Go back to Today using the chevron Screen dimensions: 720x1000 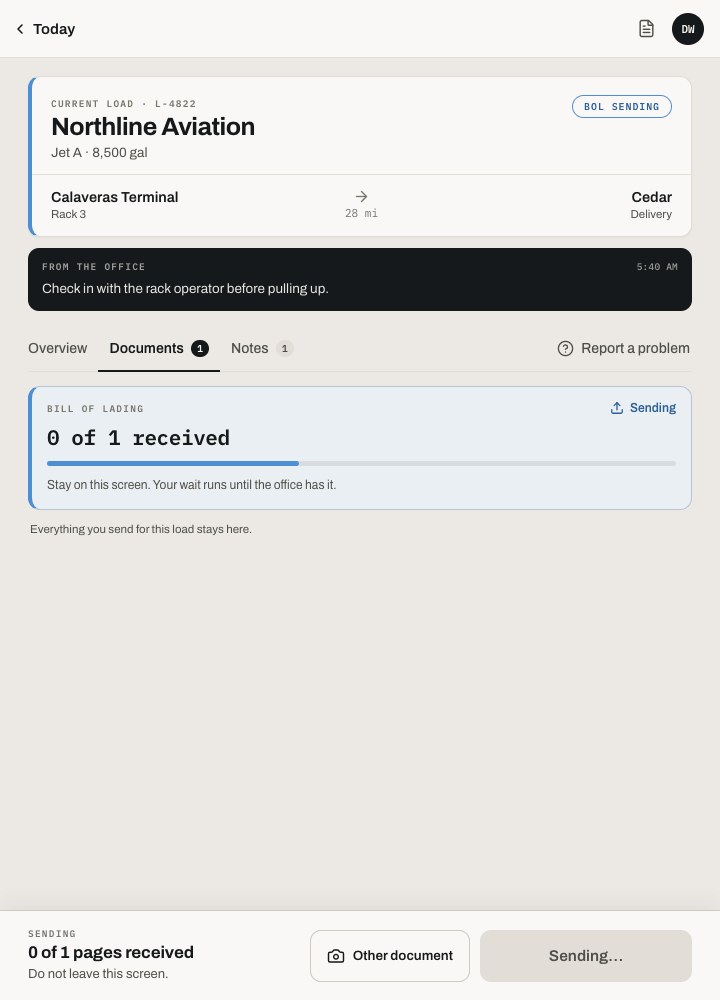tap(20, 29)
